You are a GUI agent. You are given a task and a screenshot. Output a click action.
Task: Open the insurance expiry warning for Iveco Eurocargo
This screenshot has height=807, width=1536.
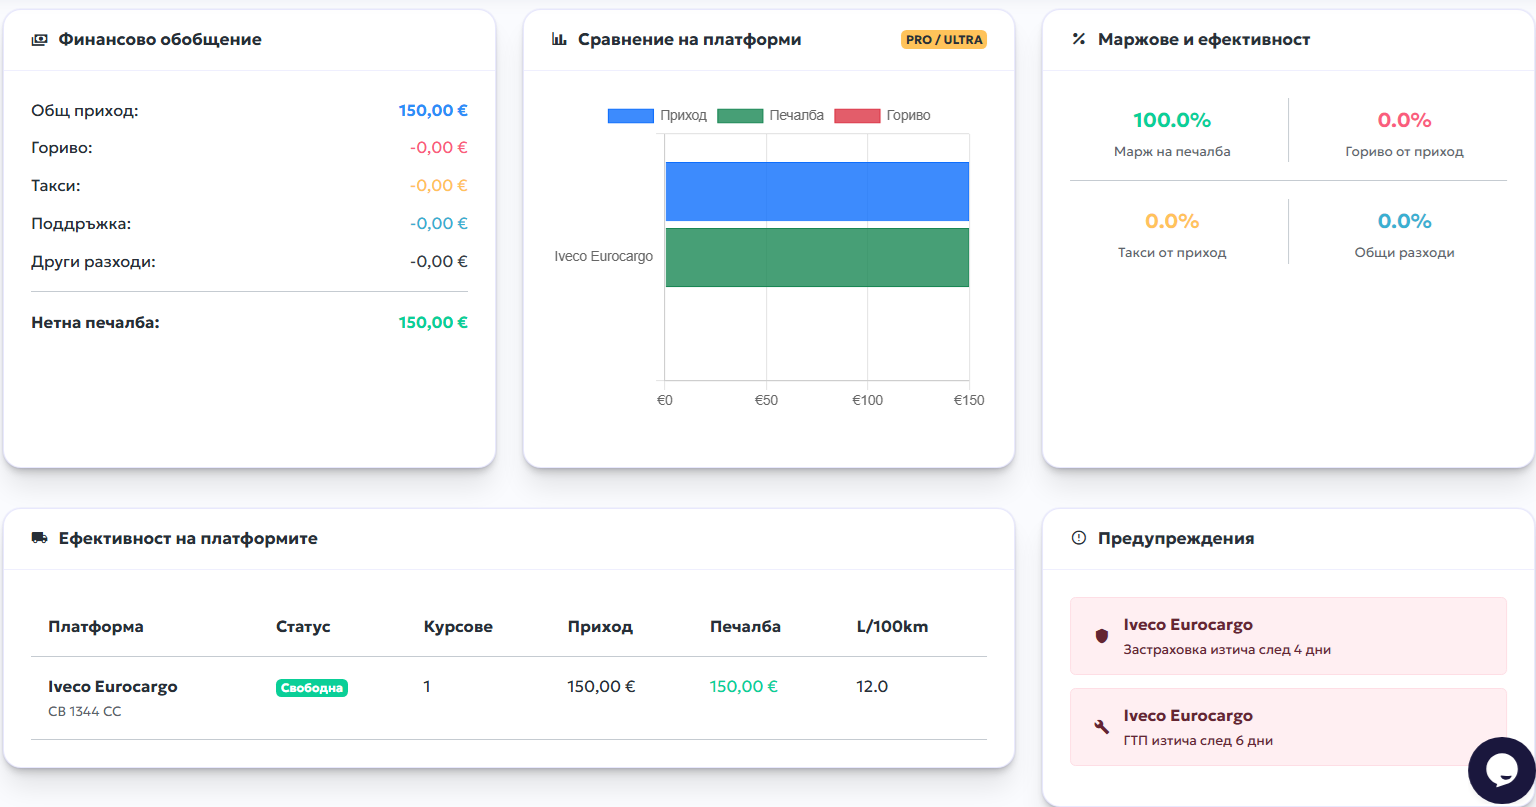pyautogui.click(x=1288, y=636)
